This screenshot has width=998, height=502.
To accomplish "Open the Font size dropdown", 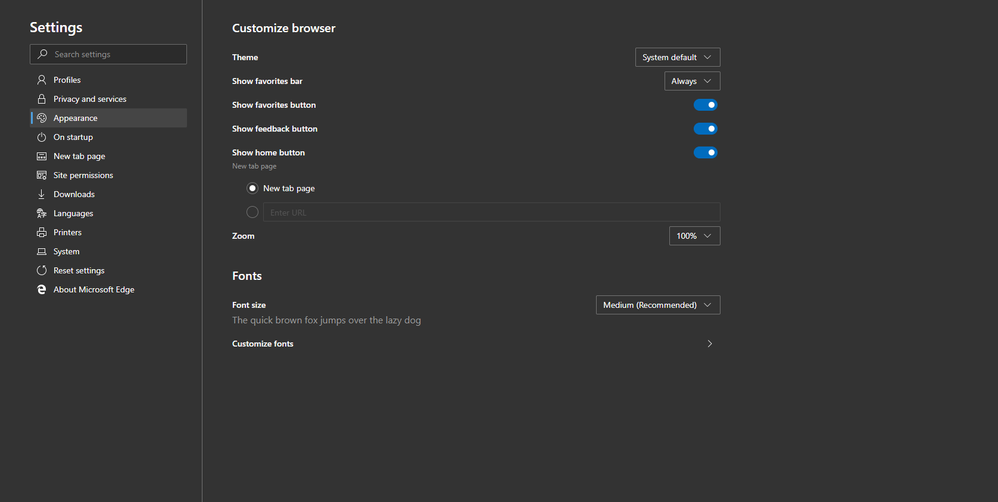I will 658,305.
